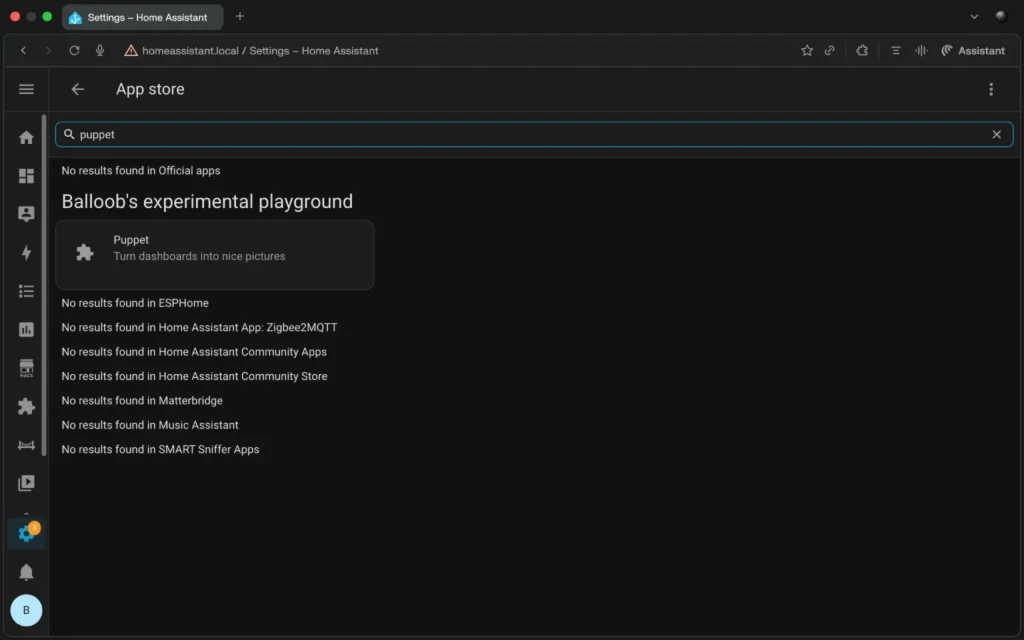Click 'No results found in ESPHome'
The image size is (1024, 640).
click(135, 303)
